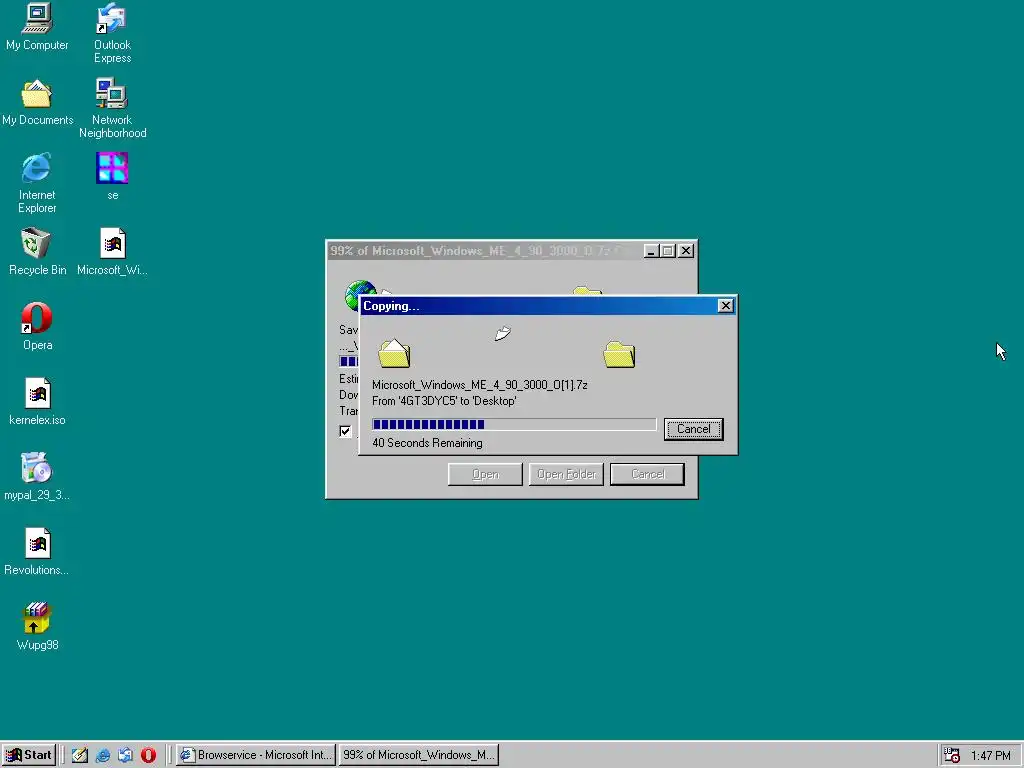The image size is (1024, 768).
Task: Click the 1:47 PM system clock
Action: 990,756
